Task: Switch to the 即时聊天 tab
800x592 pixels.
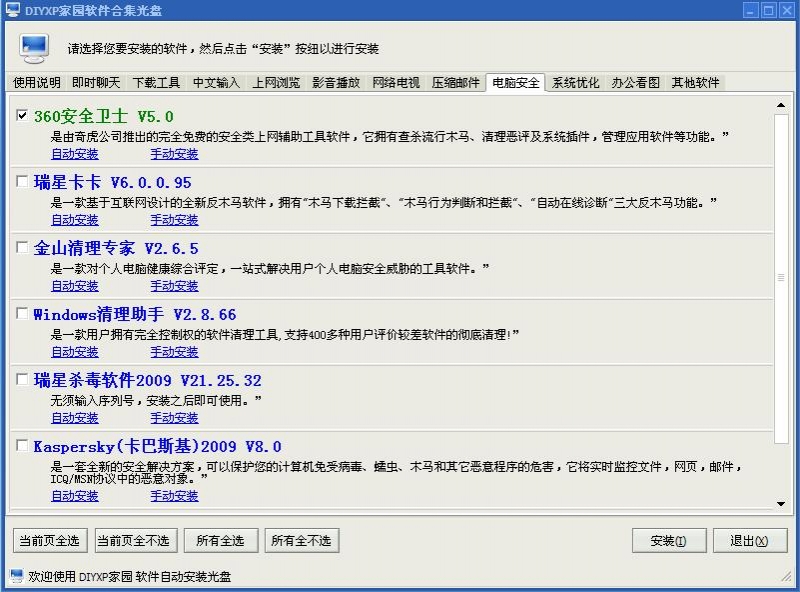Action: [x=96, y=82]
